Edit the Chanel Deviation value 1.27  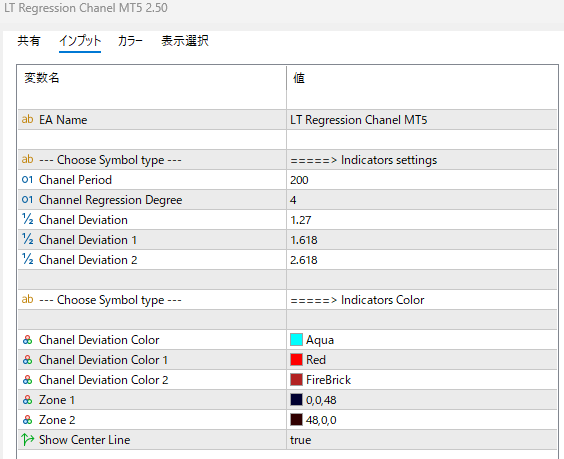click(x=422, y=220)
